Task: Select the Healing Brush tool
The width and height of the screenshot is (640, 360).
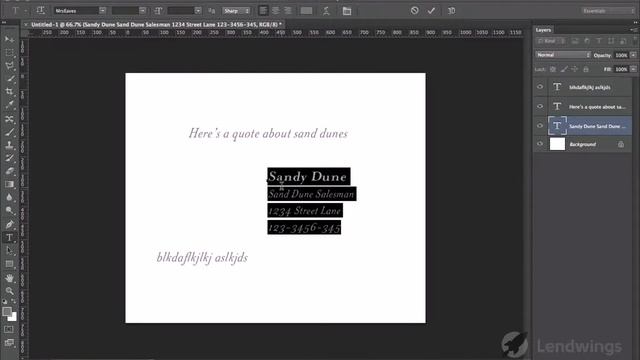Action: tap(9, 119)
